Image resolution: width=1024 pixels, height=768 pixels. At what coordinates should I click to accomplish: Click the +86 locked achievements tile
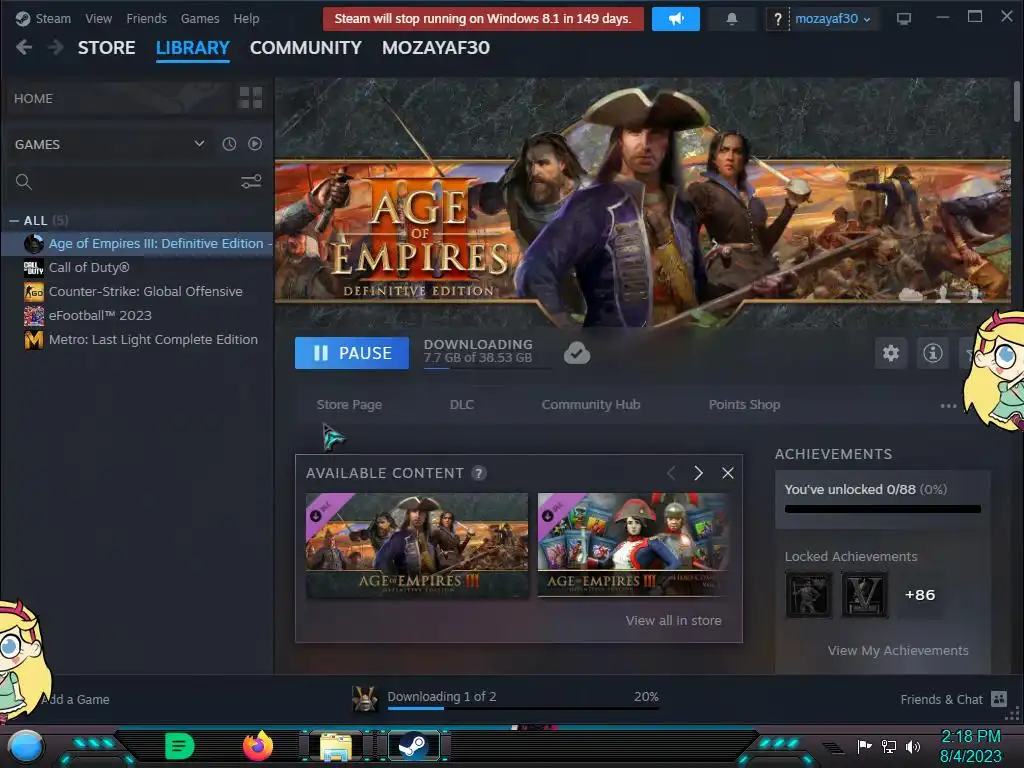(920, 595)
